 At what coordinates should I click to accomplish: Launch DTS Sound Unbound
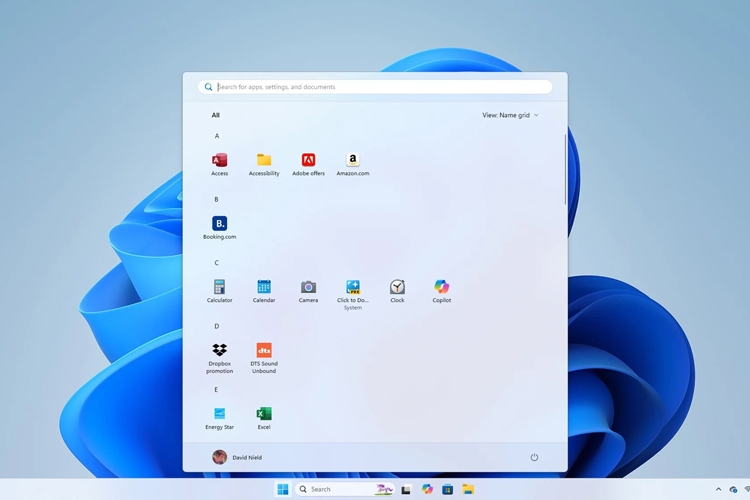(264, 358)
